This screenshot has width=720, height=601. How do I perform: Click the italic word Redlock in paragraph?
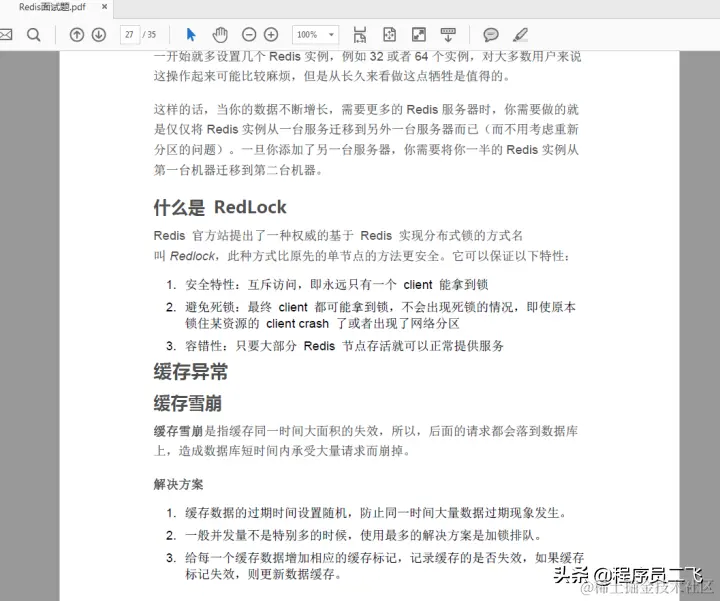coord(192,256)
